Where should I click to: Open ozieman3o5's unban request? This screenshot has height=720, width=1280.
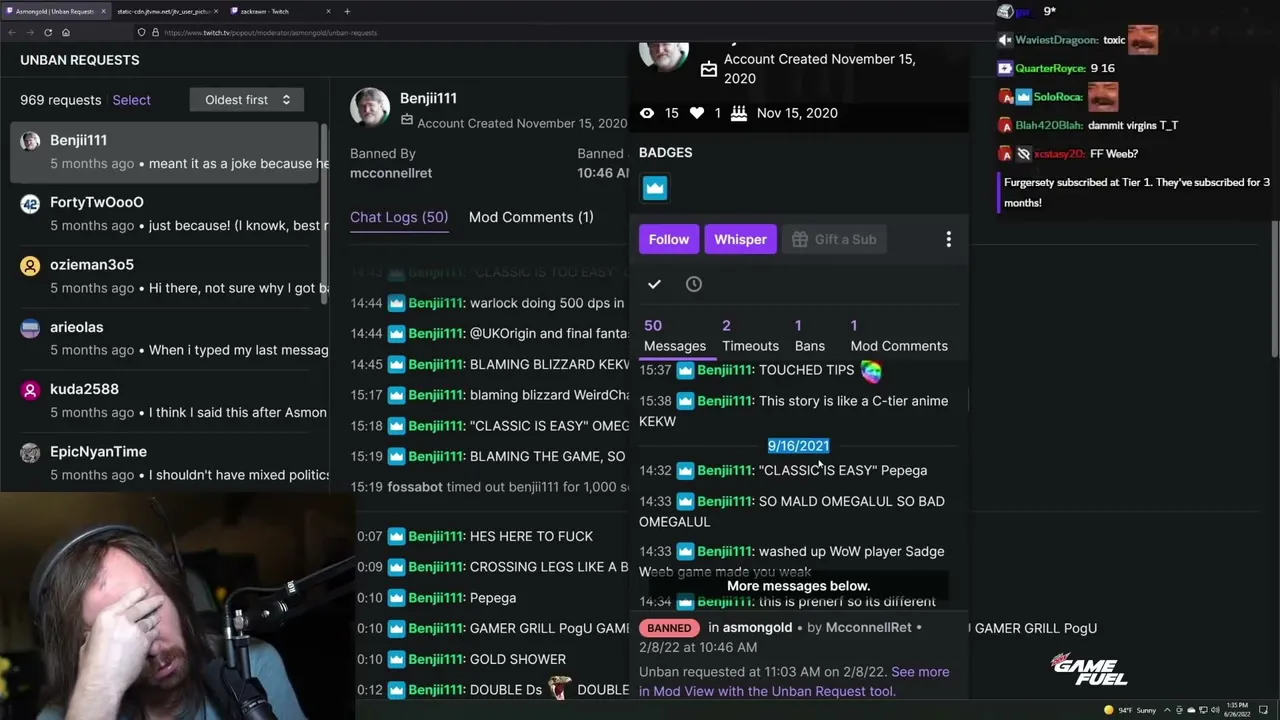(165, 276)
